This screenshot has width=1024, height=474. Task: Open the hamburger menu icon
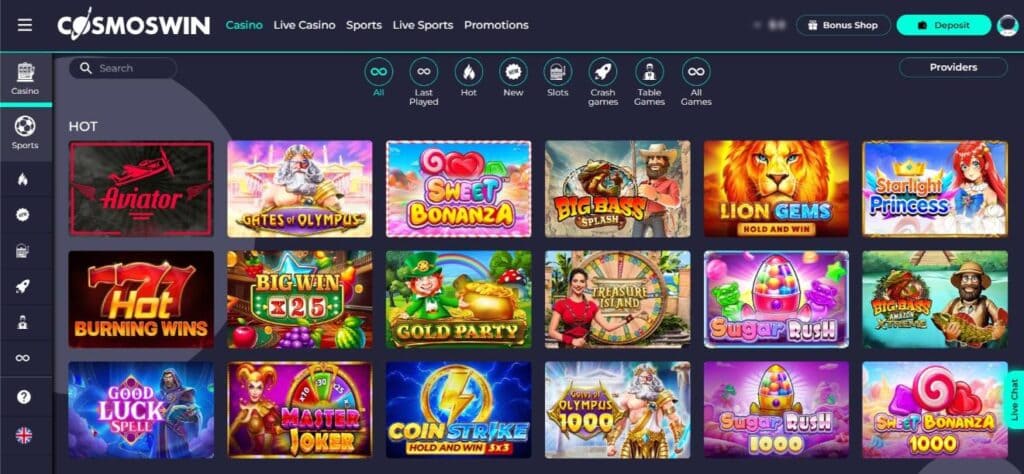tap(25, 25)
